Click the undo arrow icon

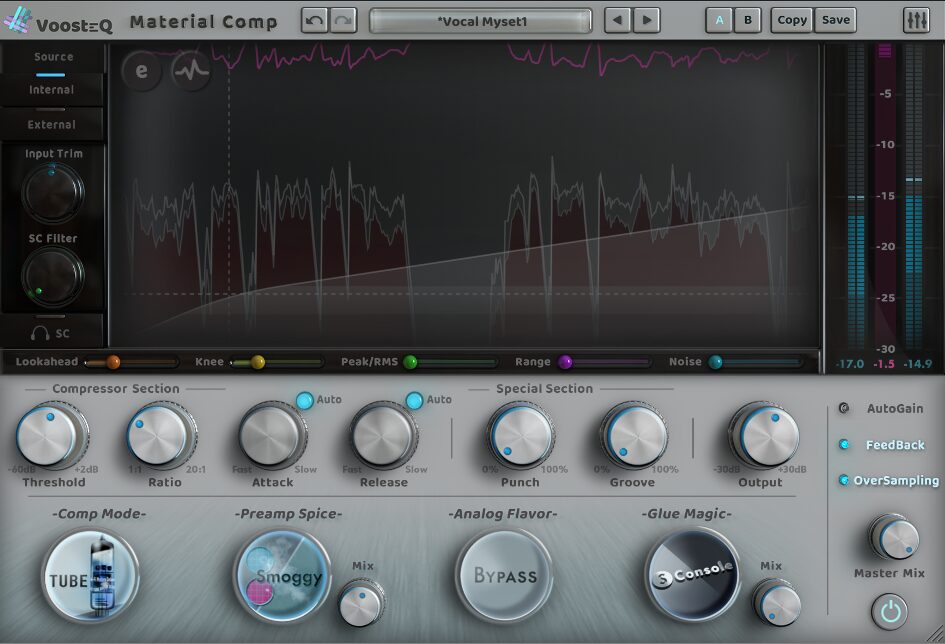tap(314, 20)
